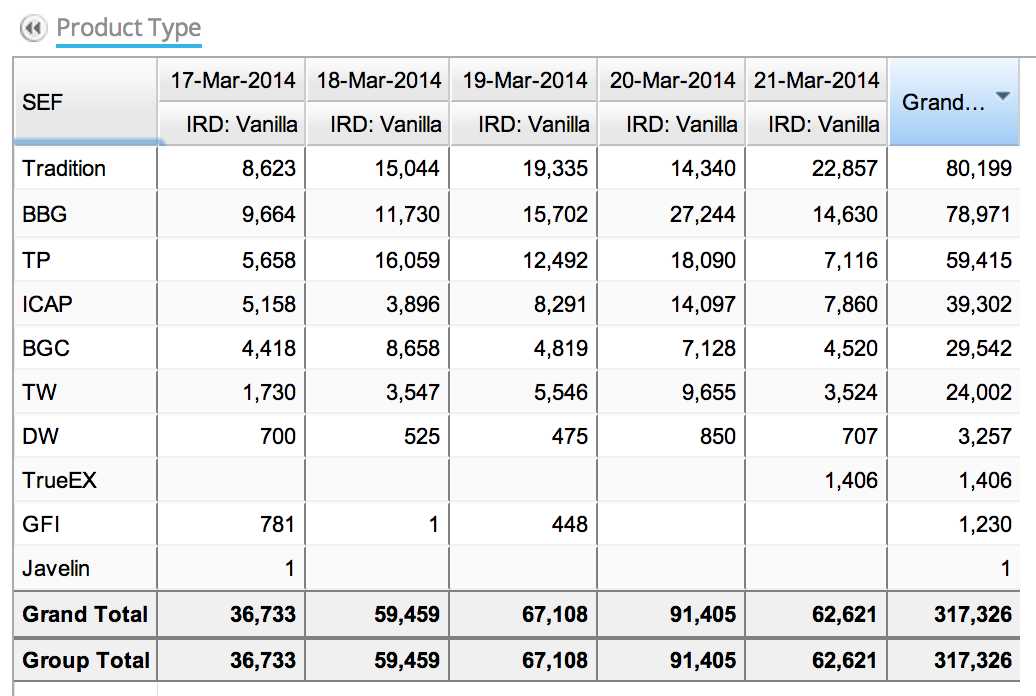Select the 19-Mar-2014 column header

point(525,81)
